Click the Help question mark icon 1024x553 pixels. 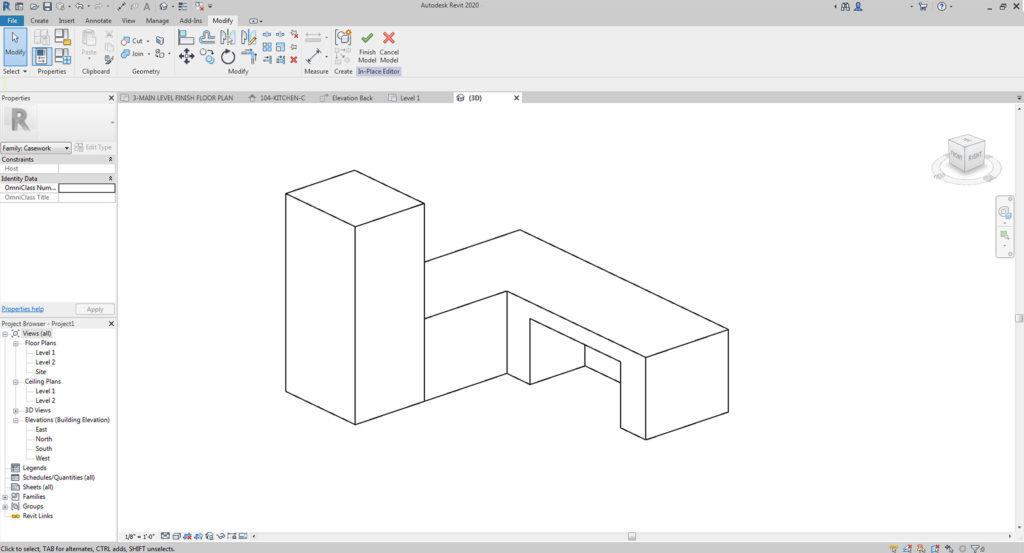click(x=942, y=6)
